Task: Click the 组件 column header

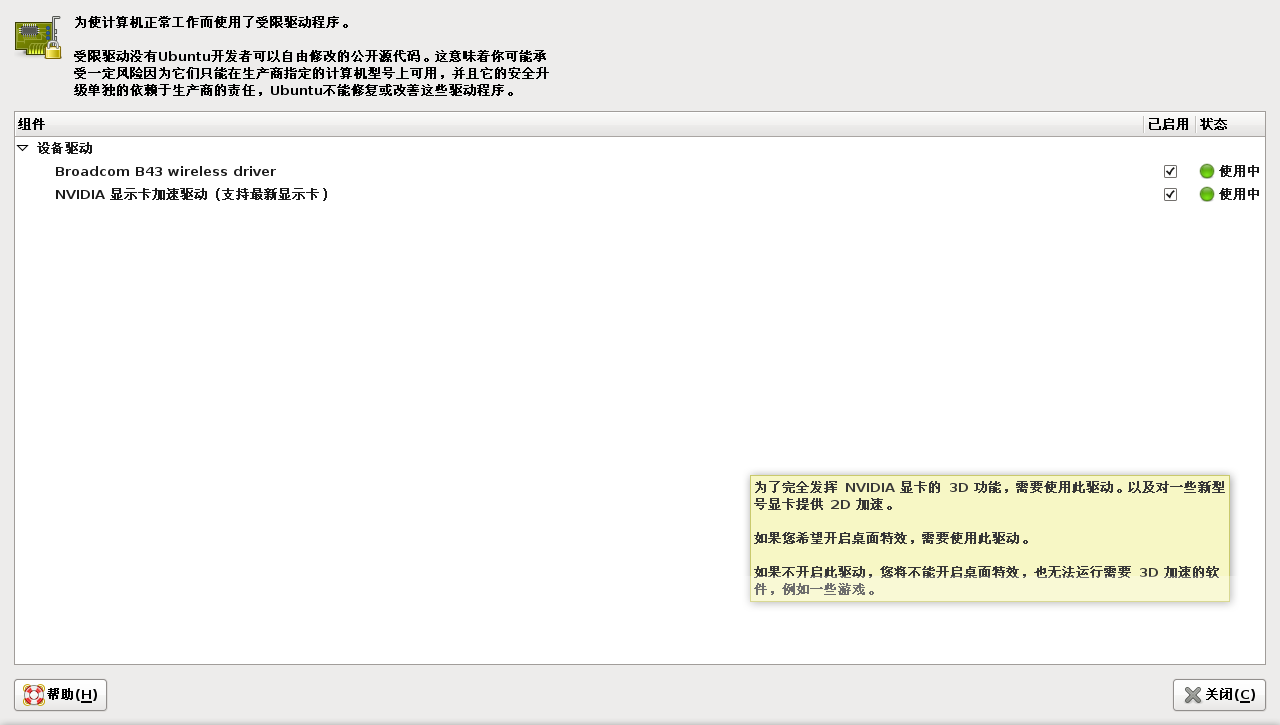Action: pyautogui.click(x=578, y=124)
